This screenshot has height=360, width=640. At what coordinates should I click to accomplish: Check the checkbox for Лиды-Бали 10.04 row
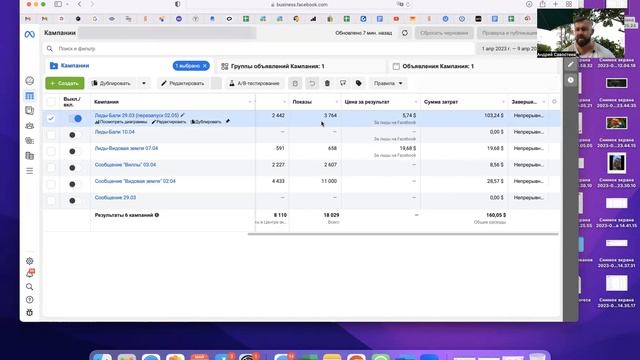coord(51,135)
